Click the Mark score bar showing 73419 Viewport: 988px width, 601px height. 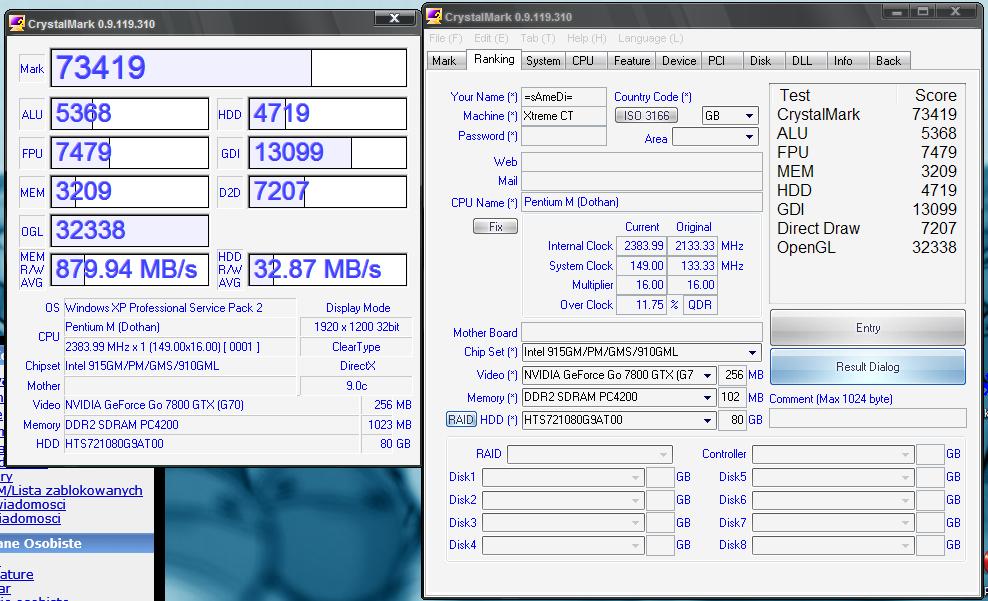pyautogui.click(x=229, y=68)
